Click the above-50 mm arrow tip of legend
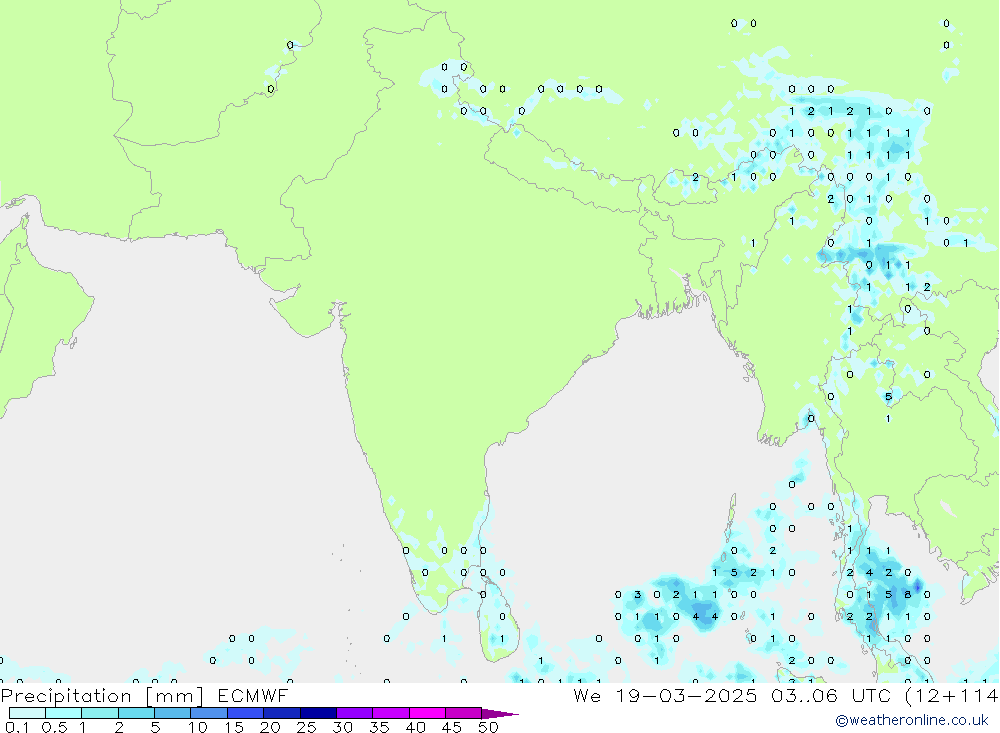This screenshot has width=1000, height=733. [499, 714]
